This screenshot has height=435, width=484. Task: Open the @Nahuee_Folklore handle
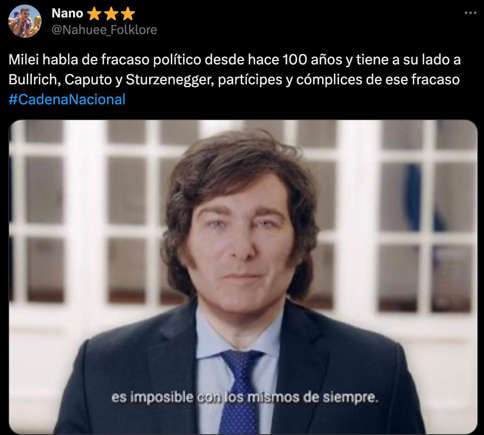coord(104,30)
